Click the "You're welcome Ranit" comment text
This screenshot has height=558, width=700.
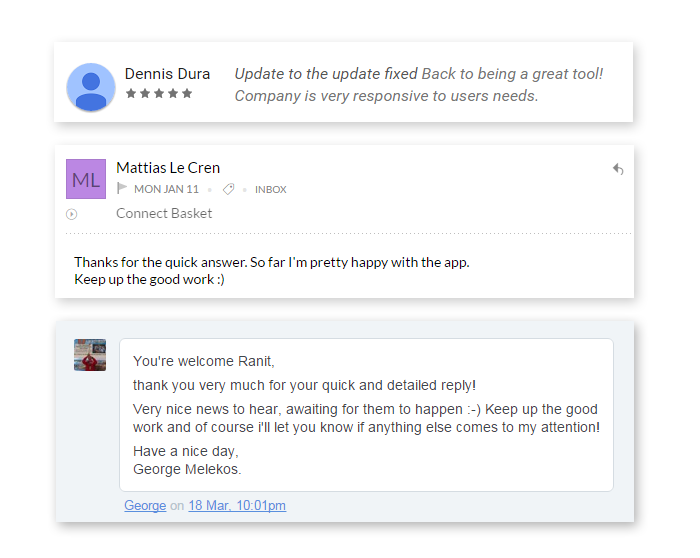(204, 361)
